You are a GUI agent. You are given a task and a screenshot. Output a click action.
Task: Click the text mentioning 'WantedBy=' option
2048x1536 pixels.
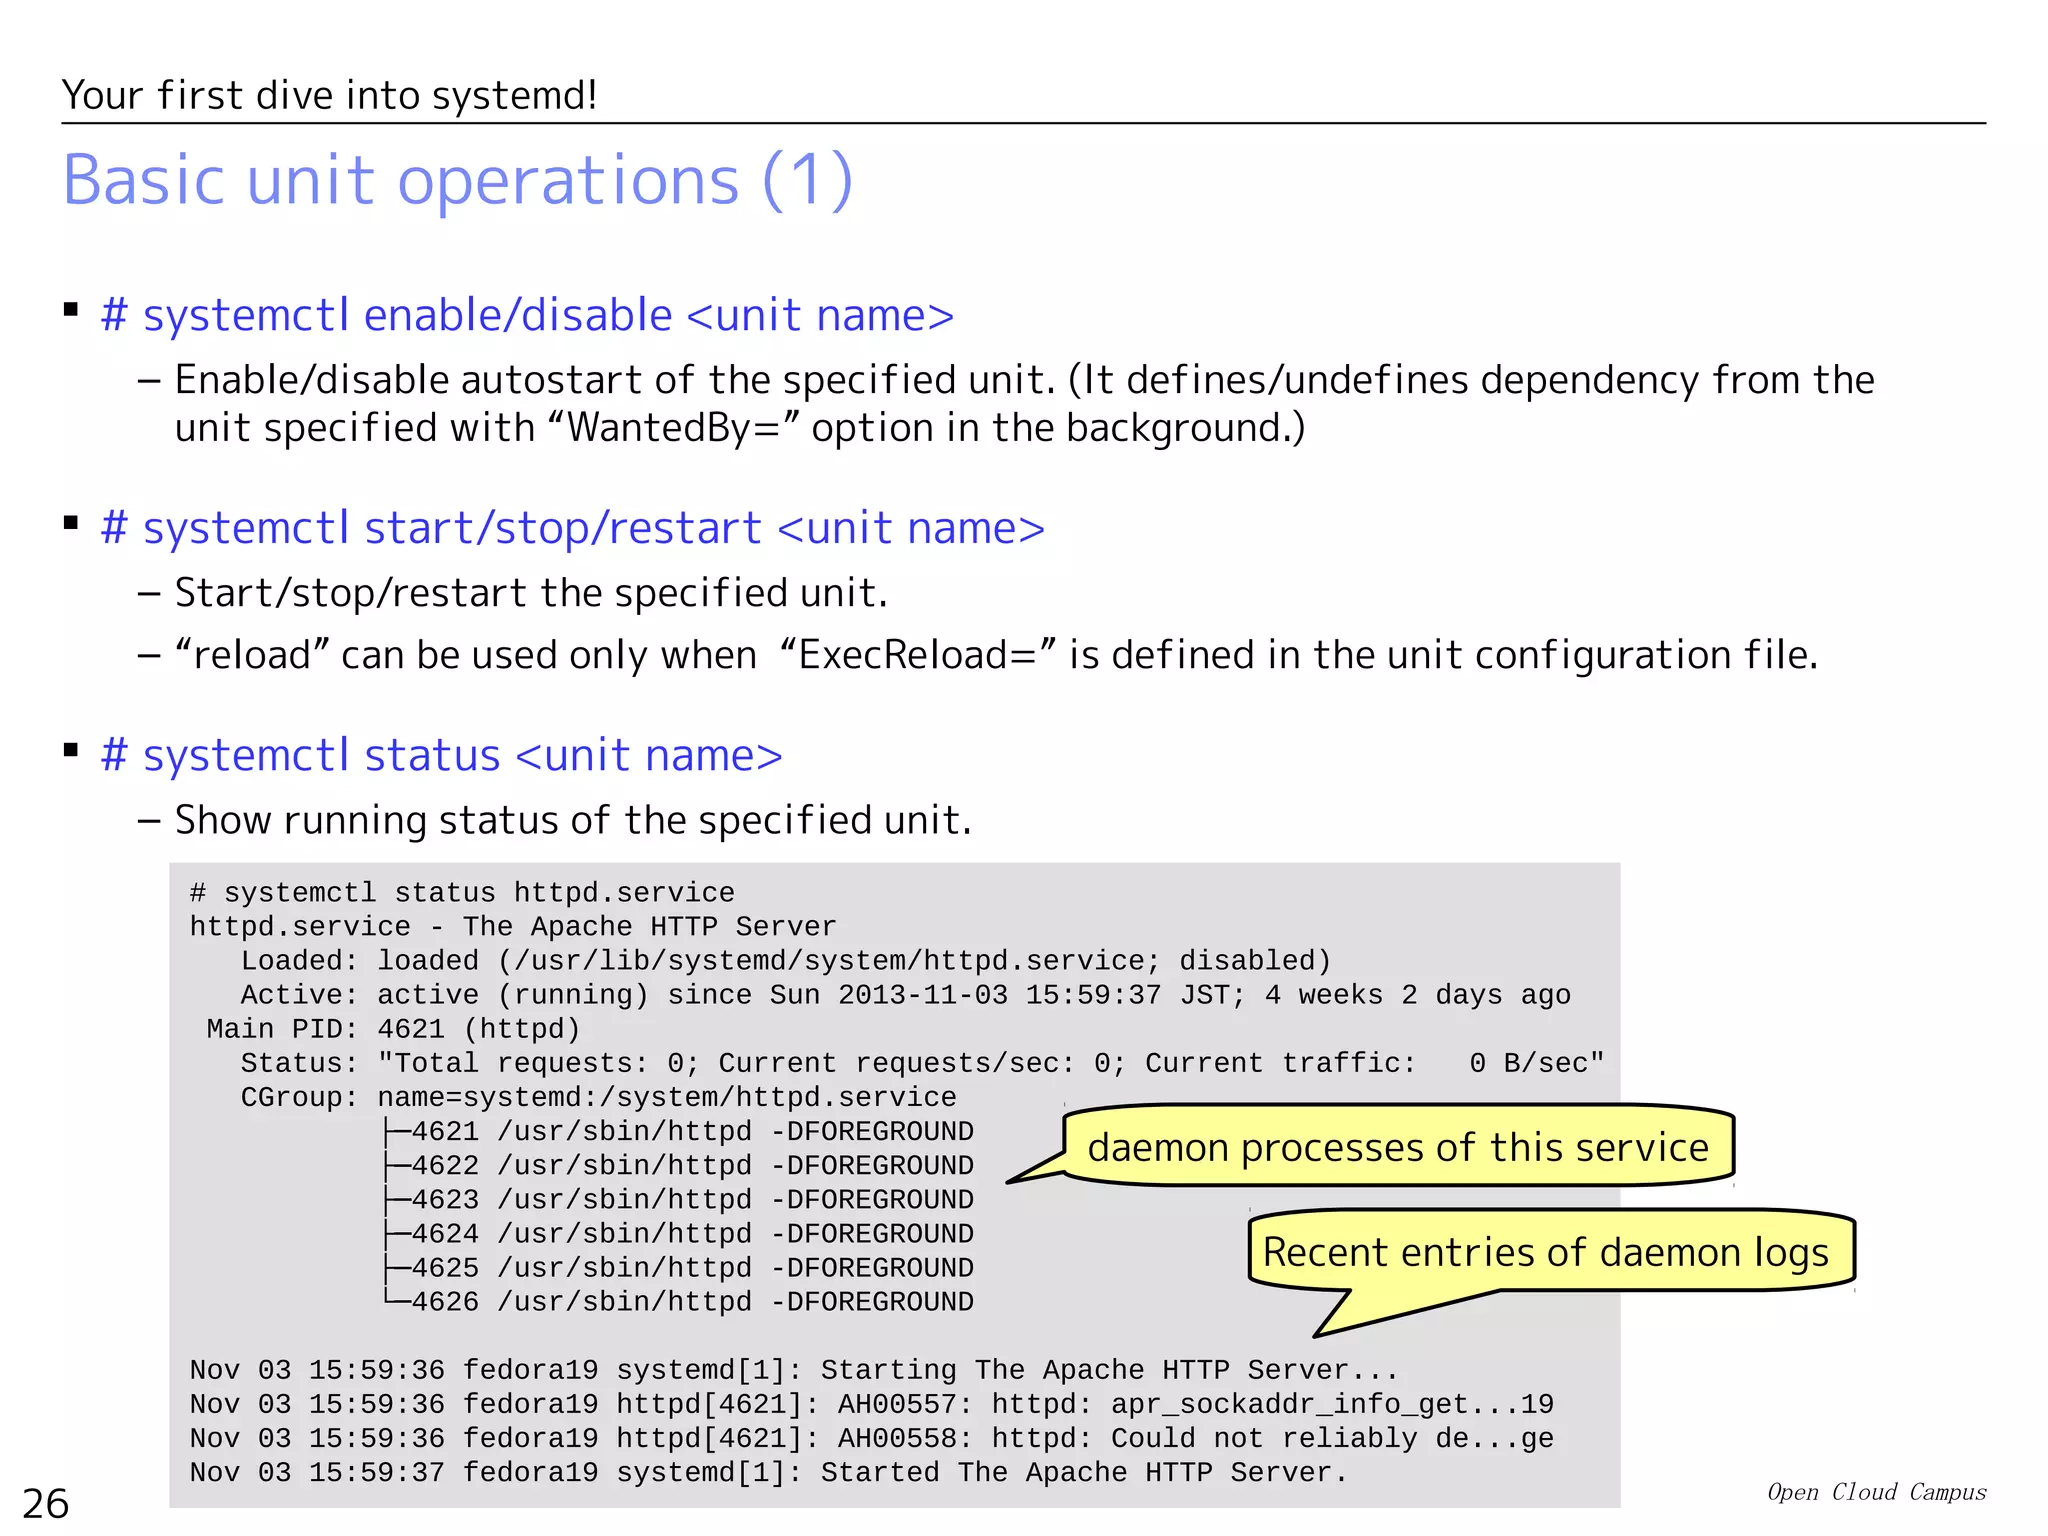point(740,428)
